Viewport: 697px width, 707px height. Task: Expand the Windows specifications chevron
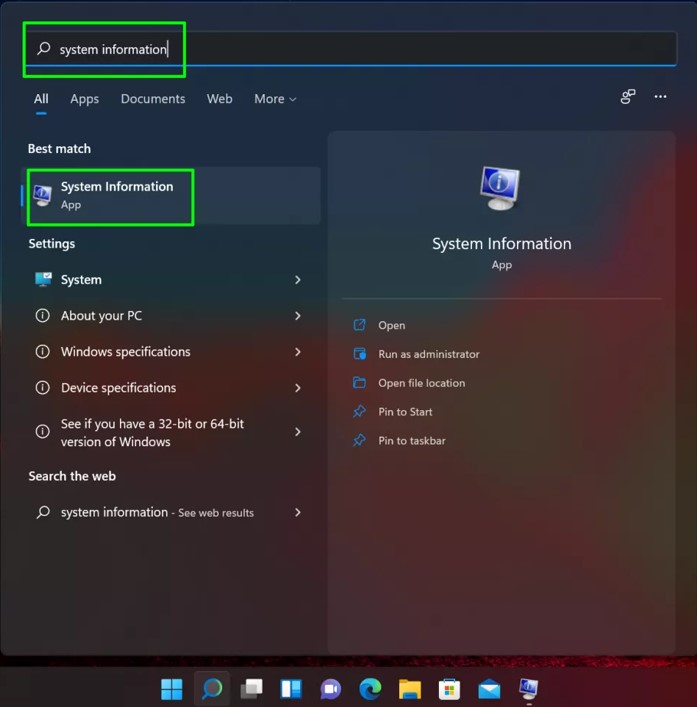(x=298, y=352)
